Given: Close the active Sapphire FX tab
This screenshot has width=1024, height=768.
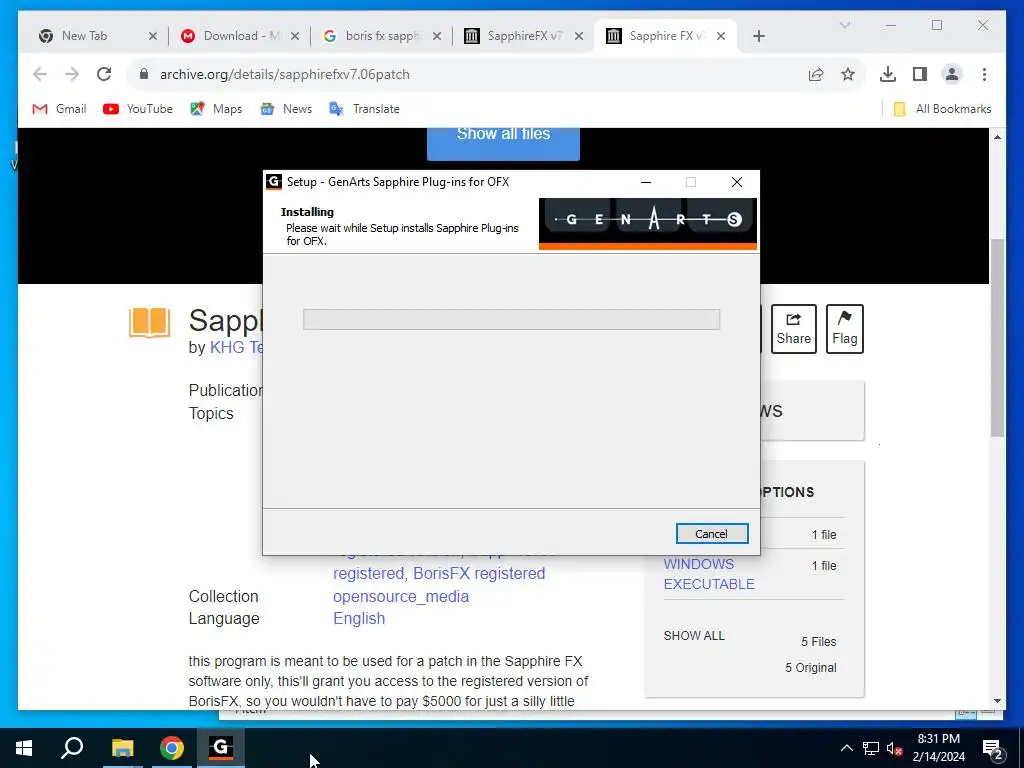Looking at the screenshot, I should coord(721,37).
